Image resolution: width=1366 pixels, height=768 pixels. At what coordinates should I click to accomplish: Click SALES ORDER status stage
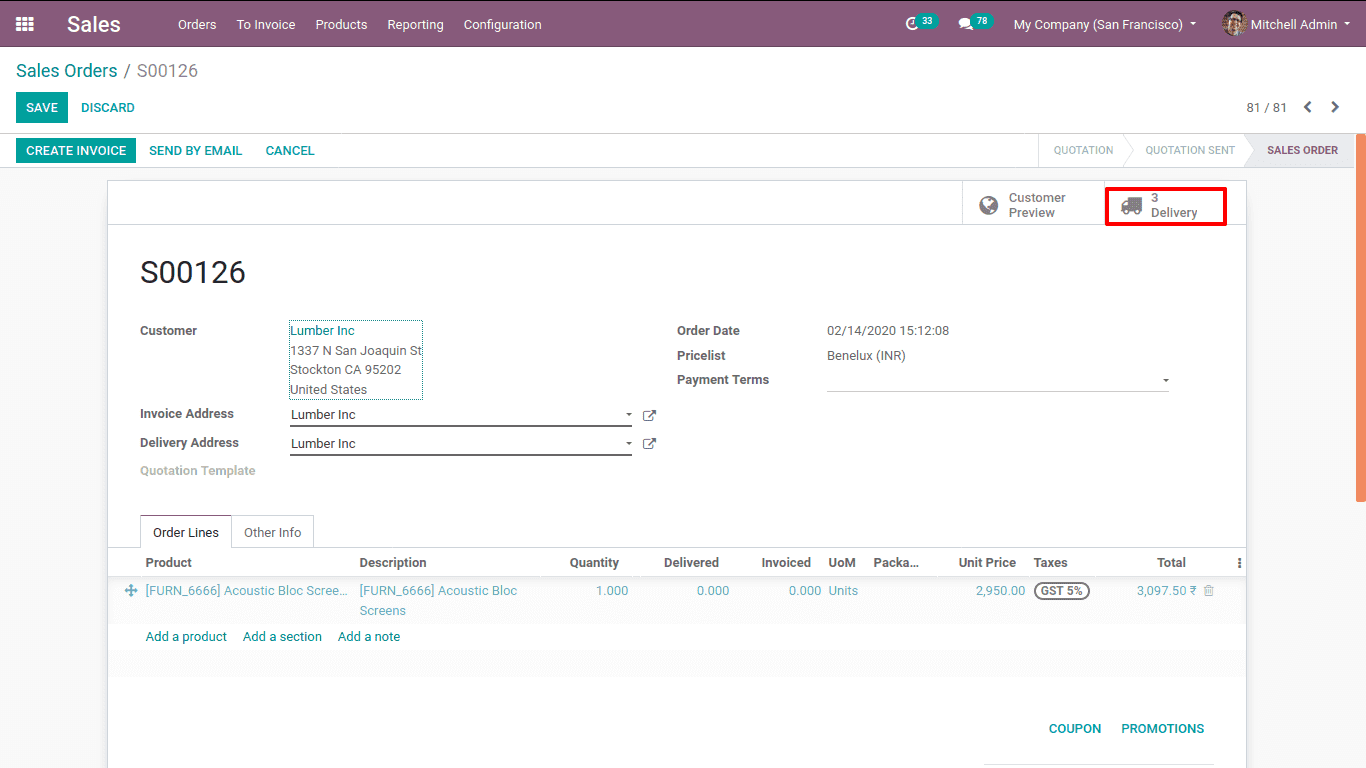pos(1302,151)
